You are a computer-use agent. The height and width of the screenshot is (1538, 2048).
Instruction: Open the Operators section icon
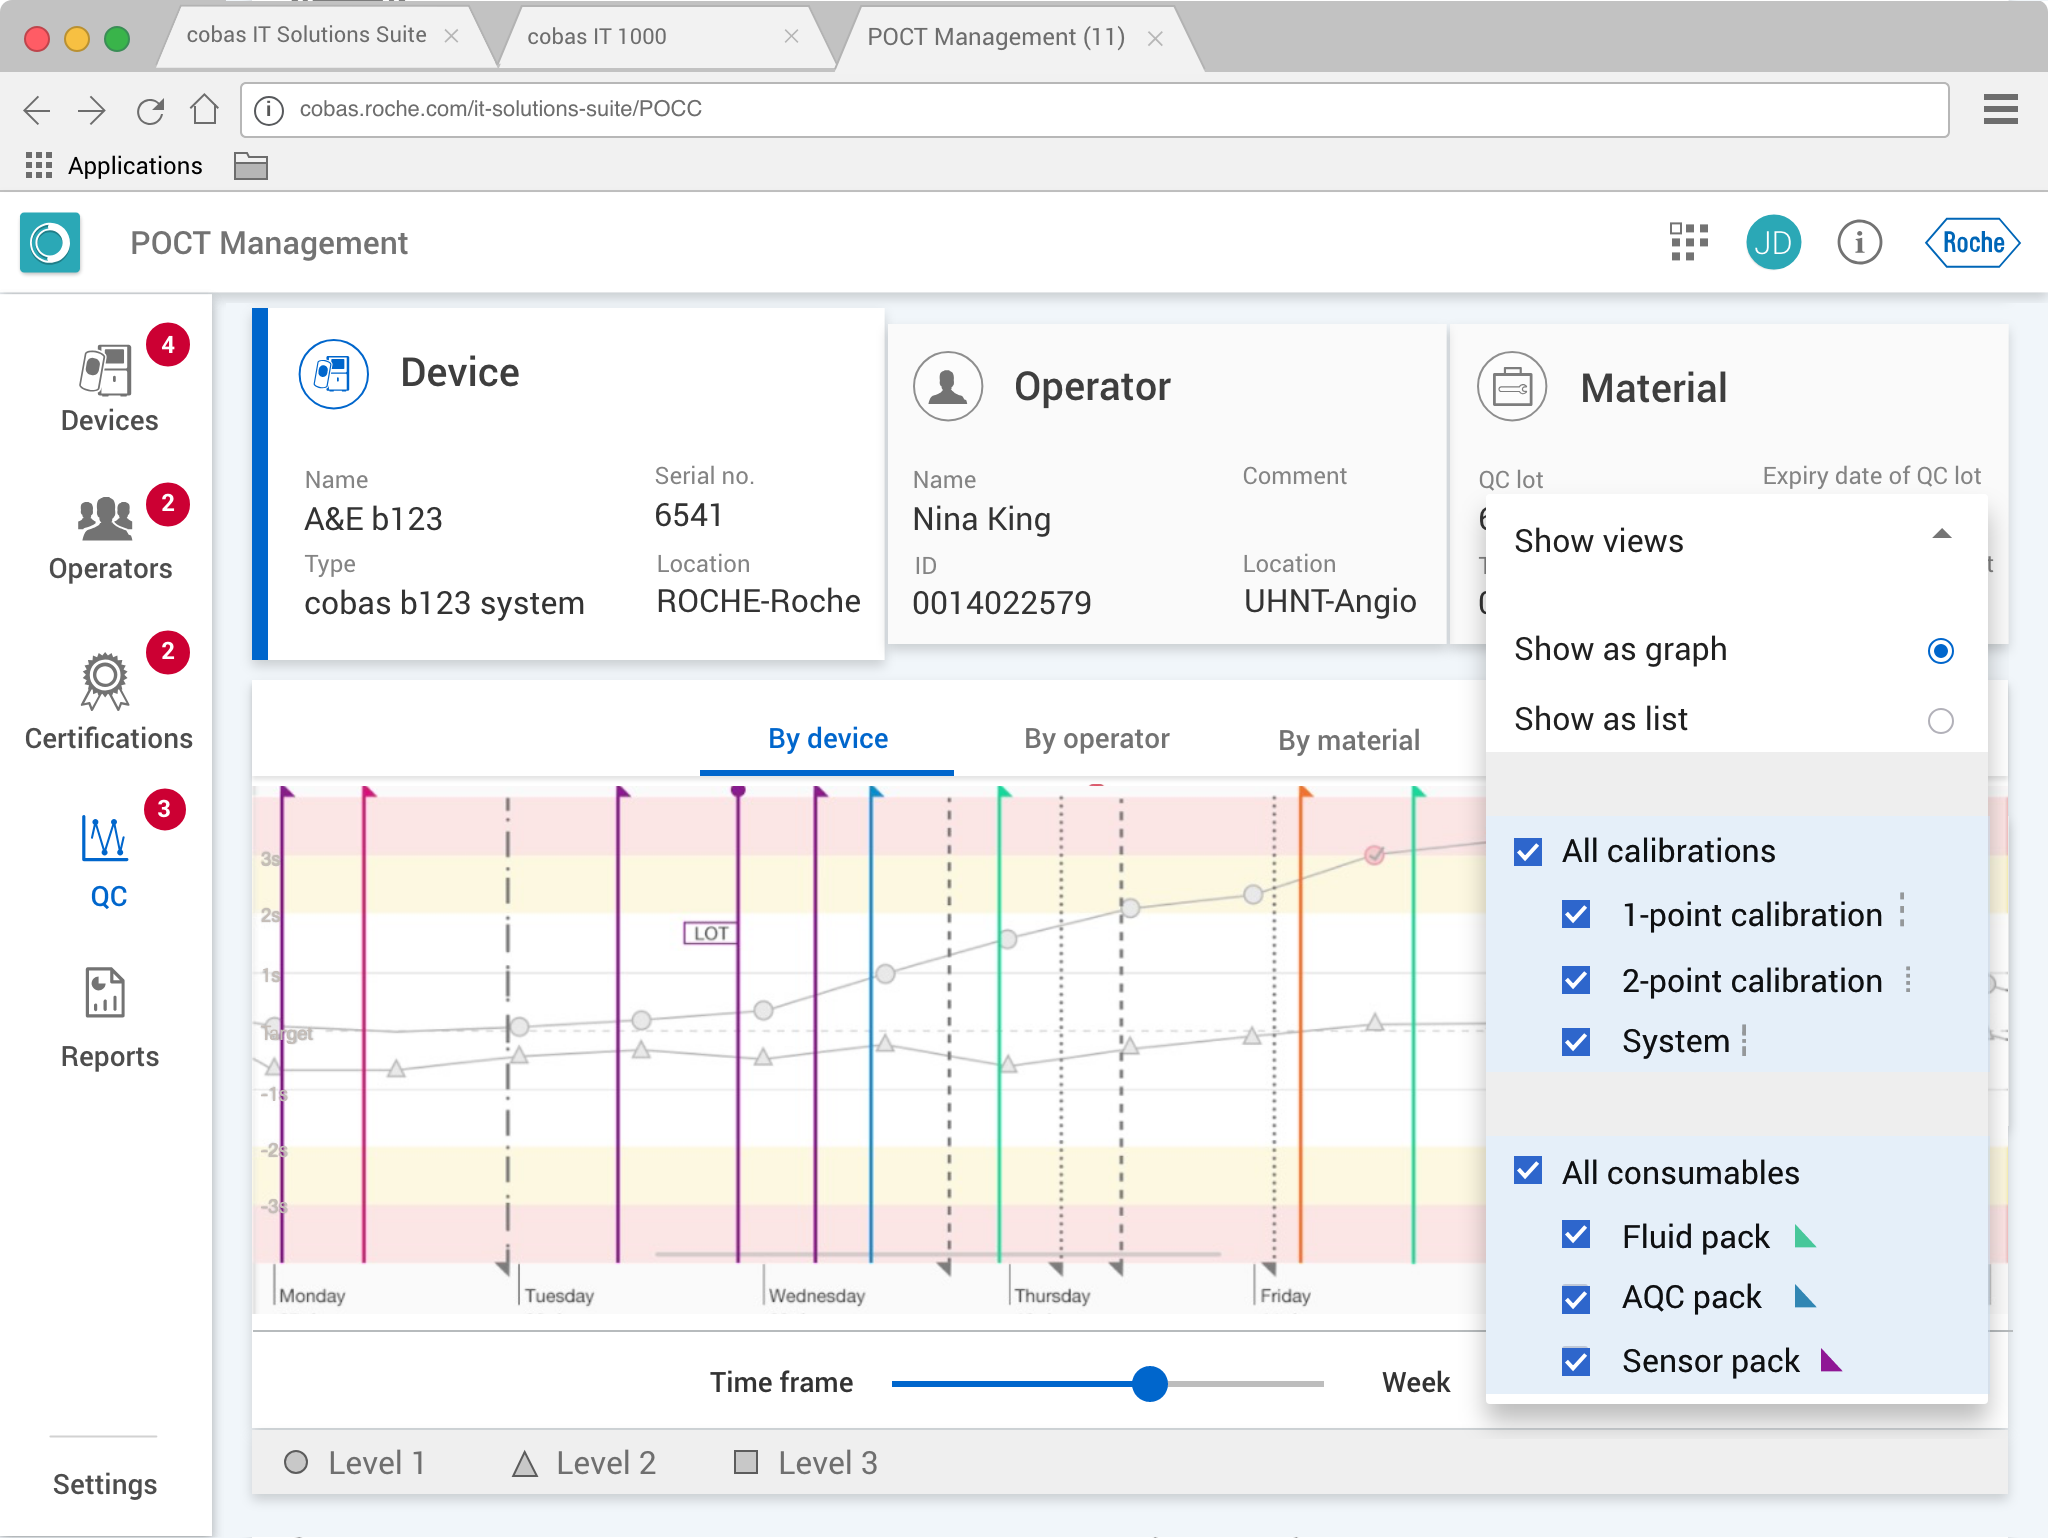click(x=106, y=520)
